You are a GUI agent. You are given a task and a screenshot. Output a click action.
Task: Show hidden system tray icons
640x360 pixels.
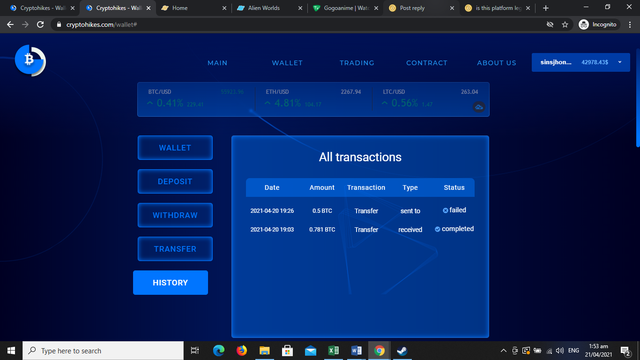click(503, 351)
